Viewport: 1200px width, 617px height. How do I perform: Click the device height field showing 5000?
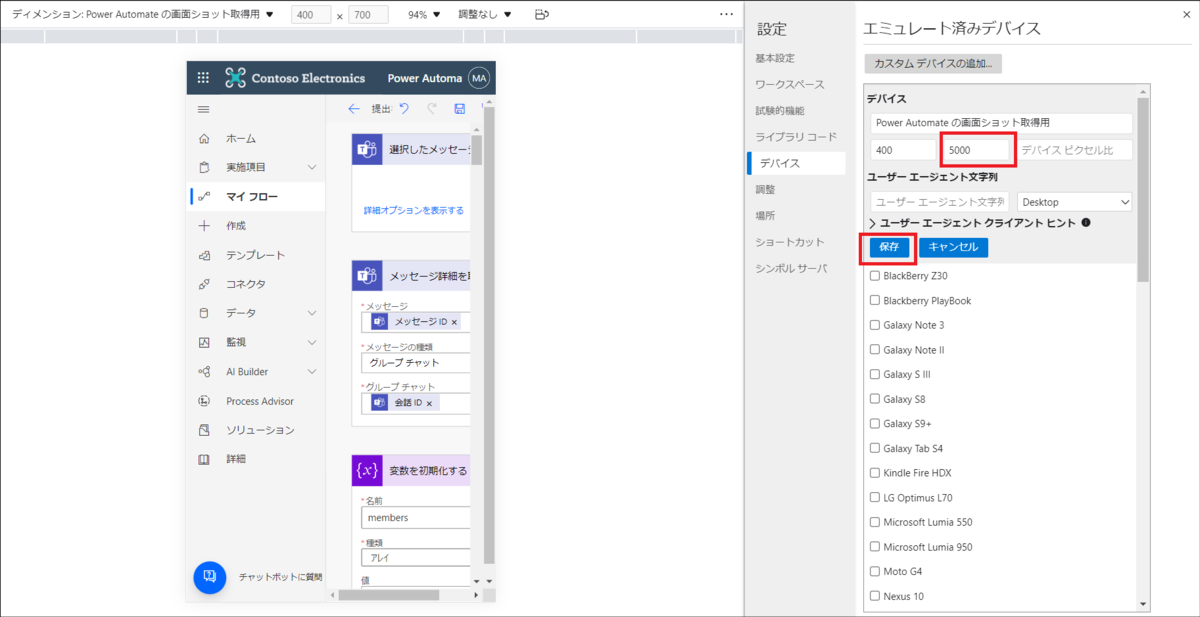coord(977,150)
